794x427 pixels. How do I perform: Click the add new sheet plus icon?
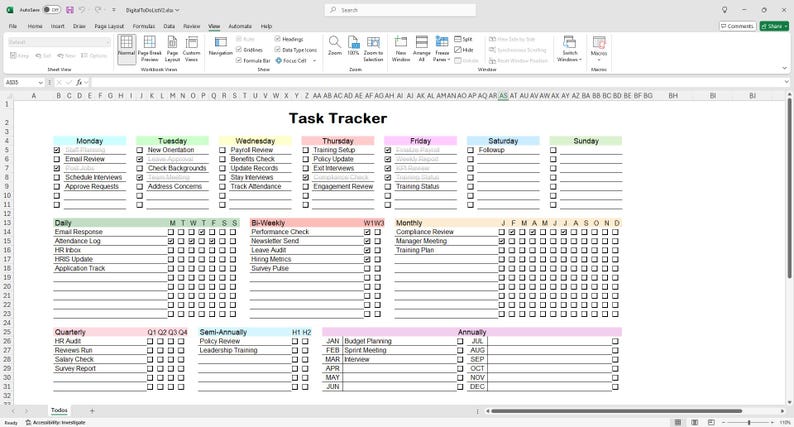92,411
